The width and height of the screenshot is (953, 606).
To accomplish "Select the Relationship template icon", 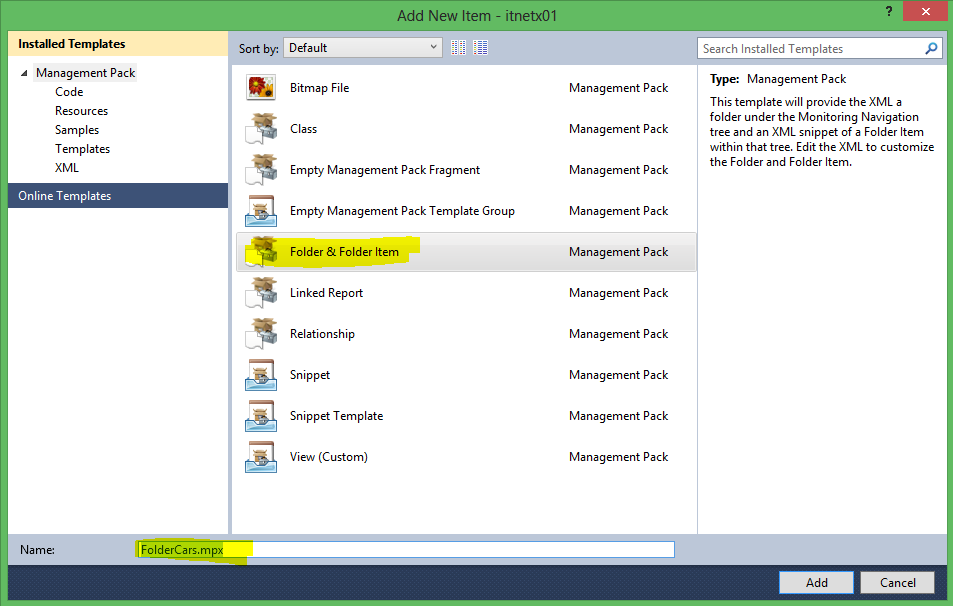I will pyautogui.click(x=261, y=334).
